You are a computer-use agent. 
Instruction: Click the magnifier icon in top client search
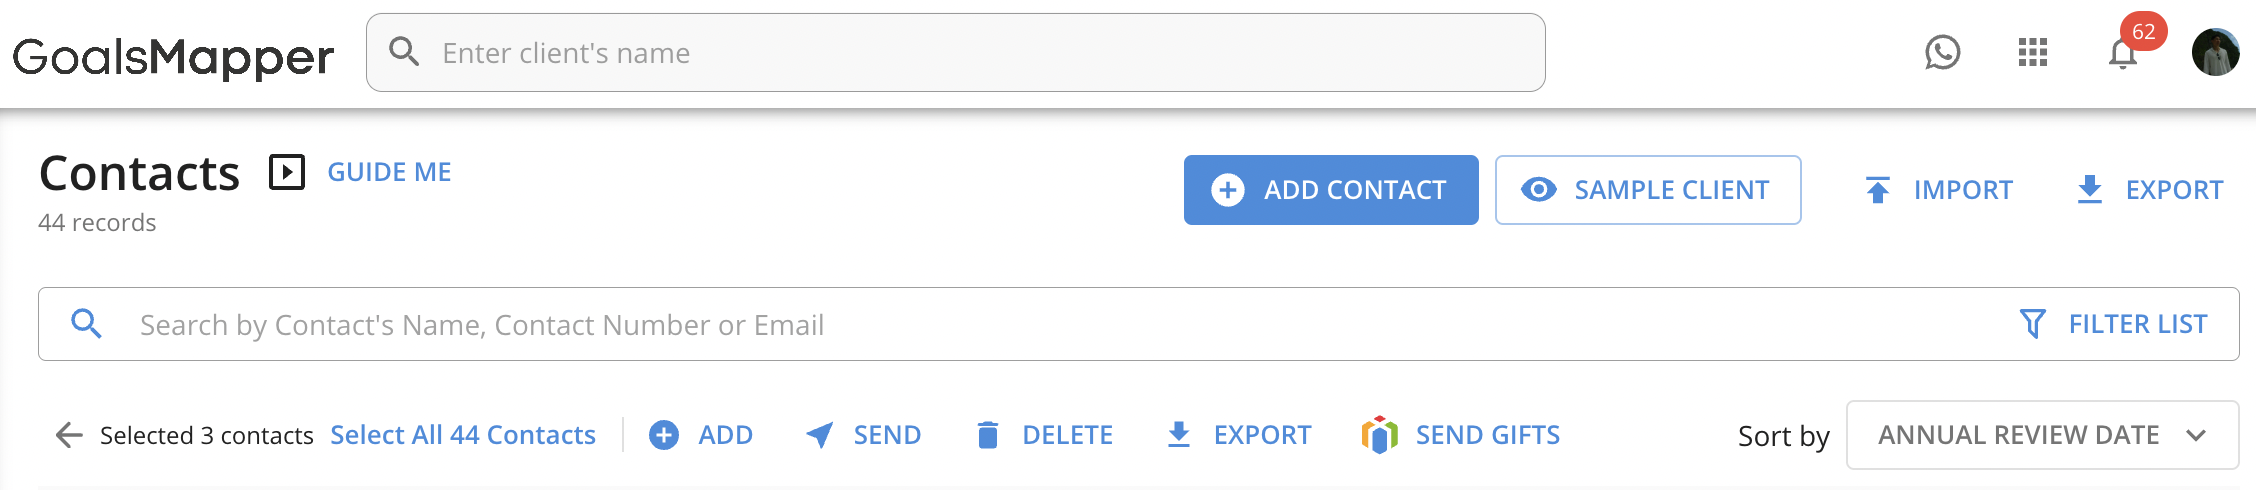coord(404,51)
